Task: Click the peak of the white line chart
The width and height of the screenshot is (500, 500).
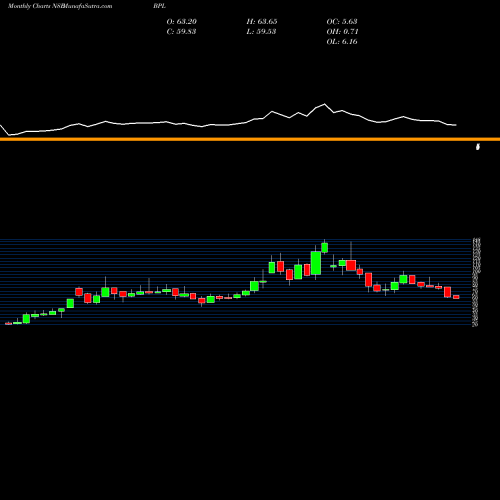Action: pos(324,104)
